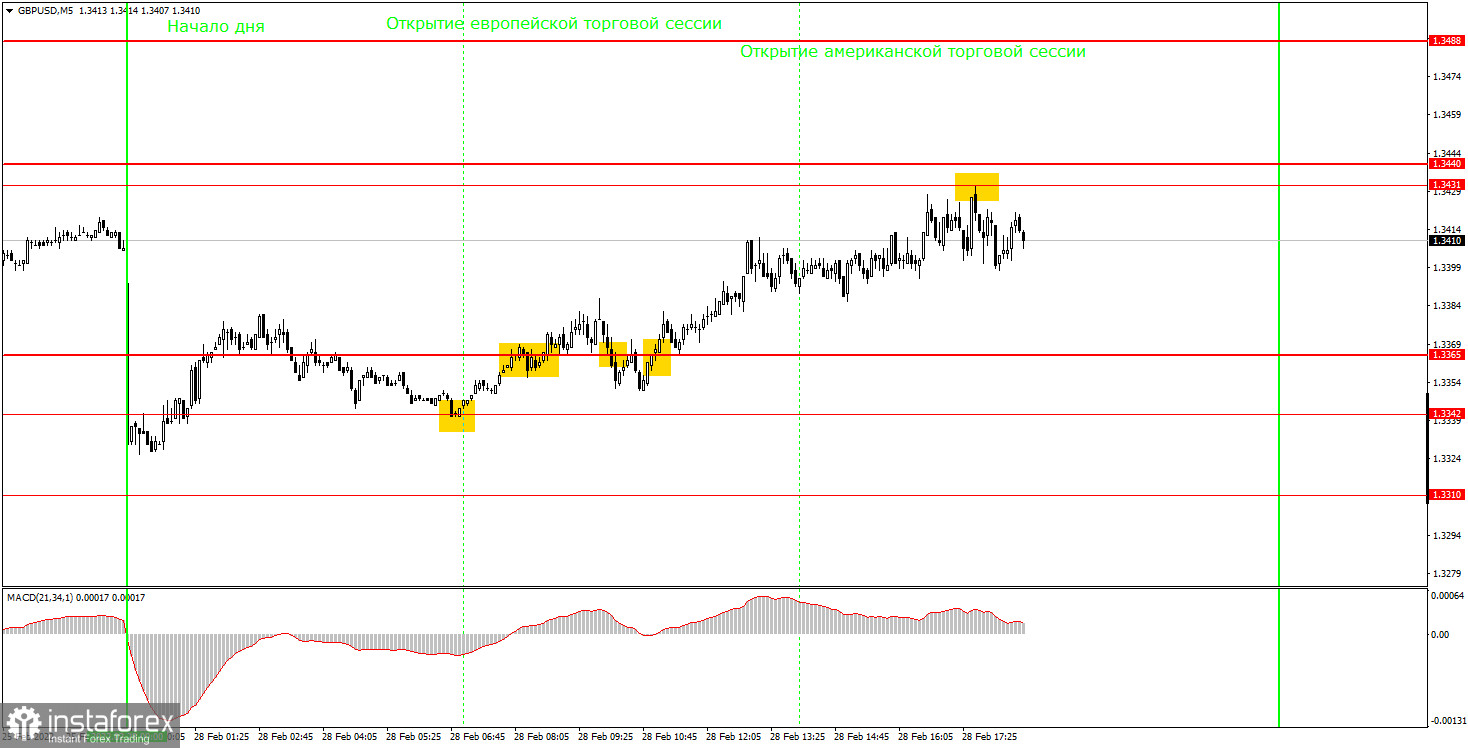The image size is (1468, 748).
Task: Click the 28 Feb 13:25 time label
Action: pyautogui.click(x=798, y=738)
